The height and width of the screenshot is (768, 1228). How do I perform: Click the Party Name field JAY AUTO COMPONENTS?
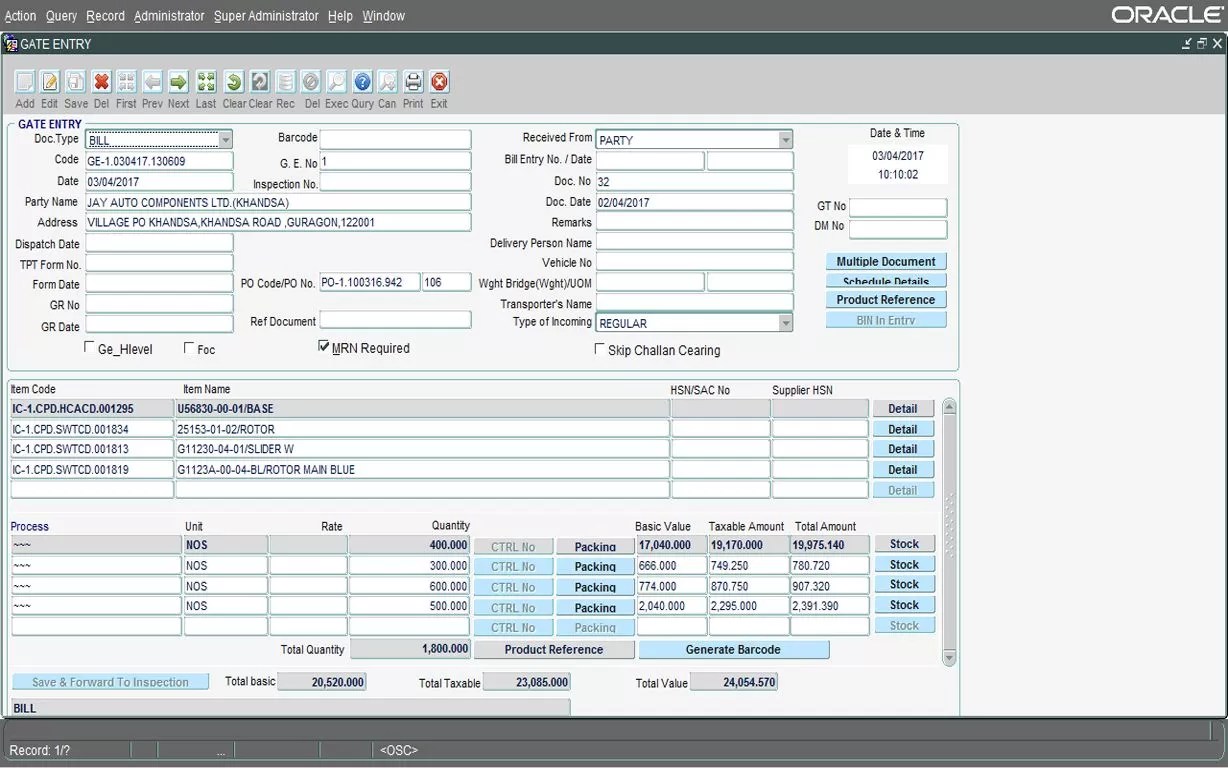click(x=278, y=202)
